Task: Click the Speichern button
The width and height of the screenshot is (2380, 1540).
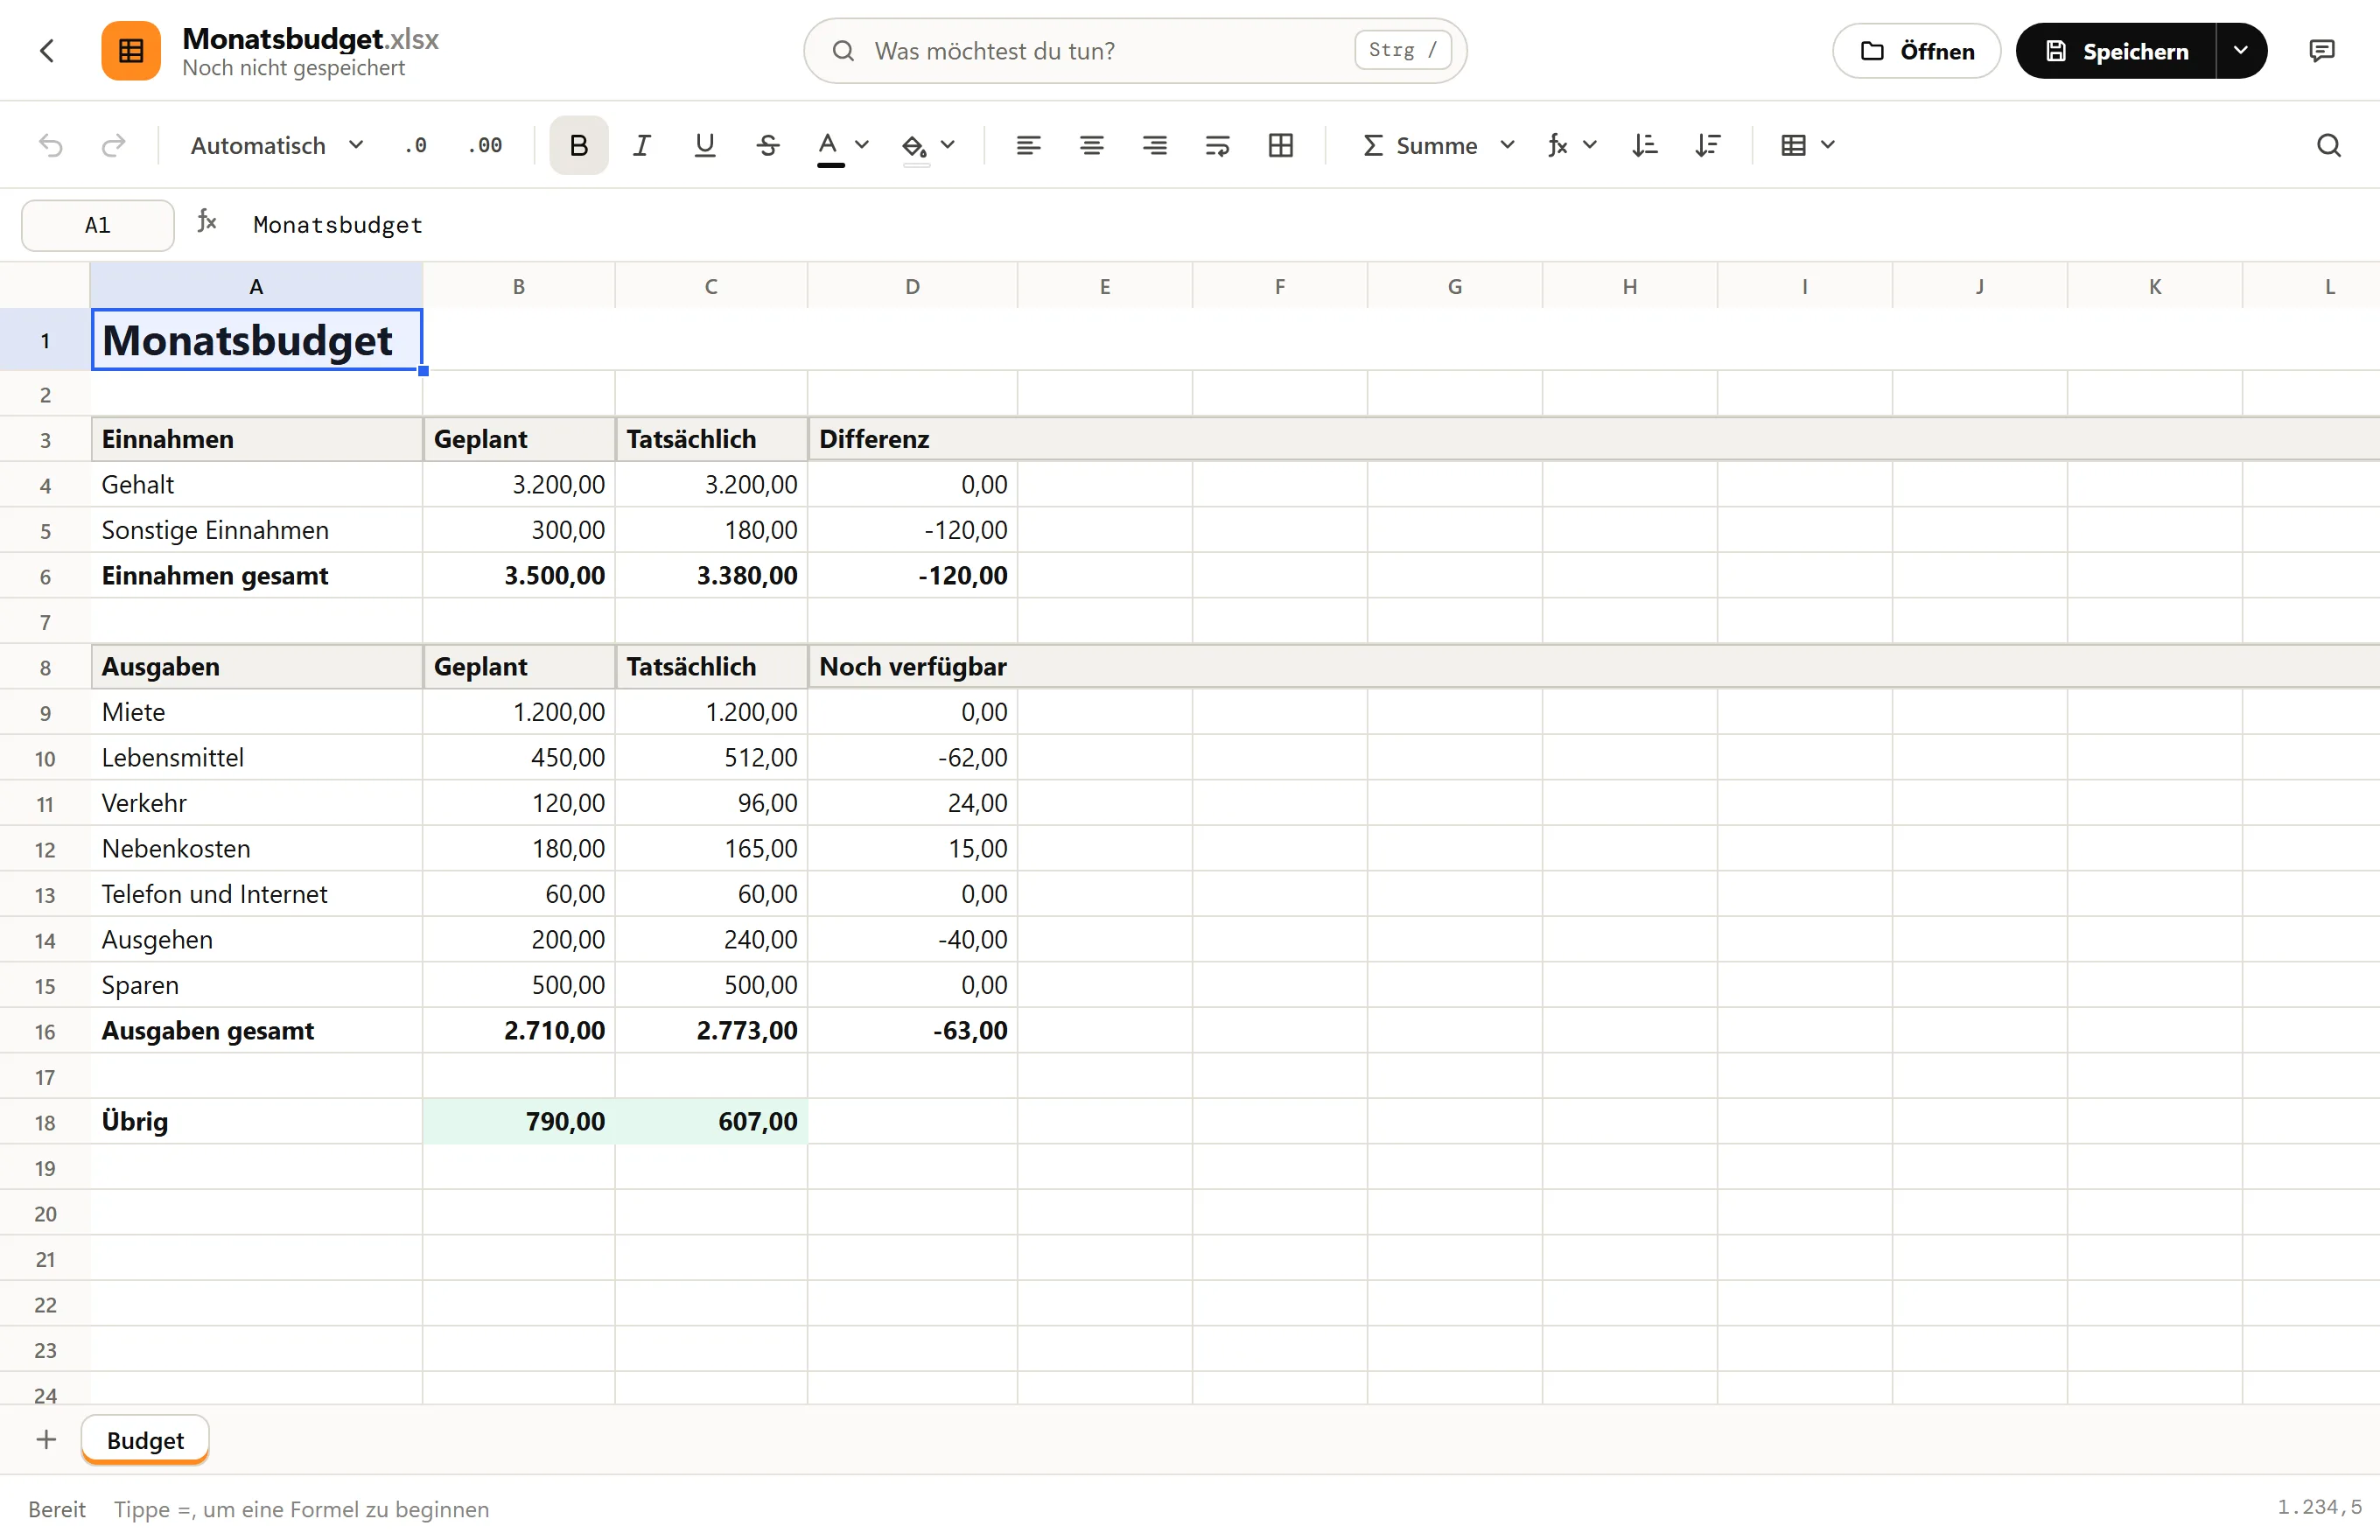Action: [x=2116, y=51]
